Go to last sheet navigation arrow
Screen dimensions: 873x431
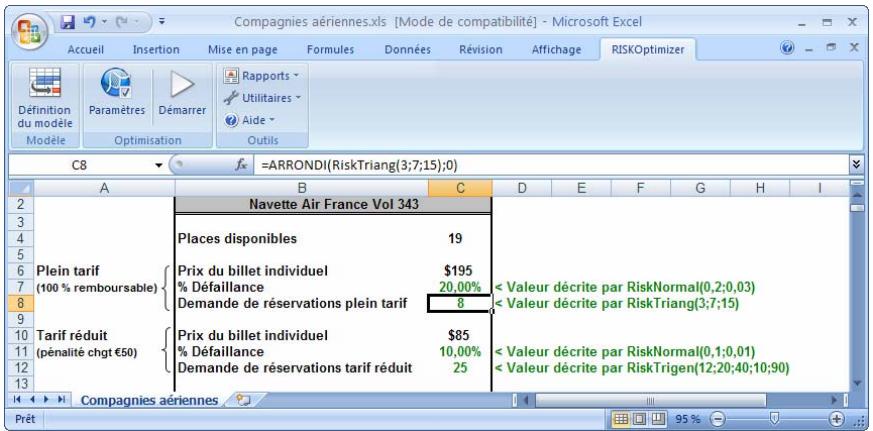[61, 399]
